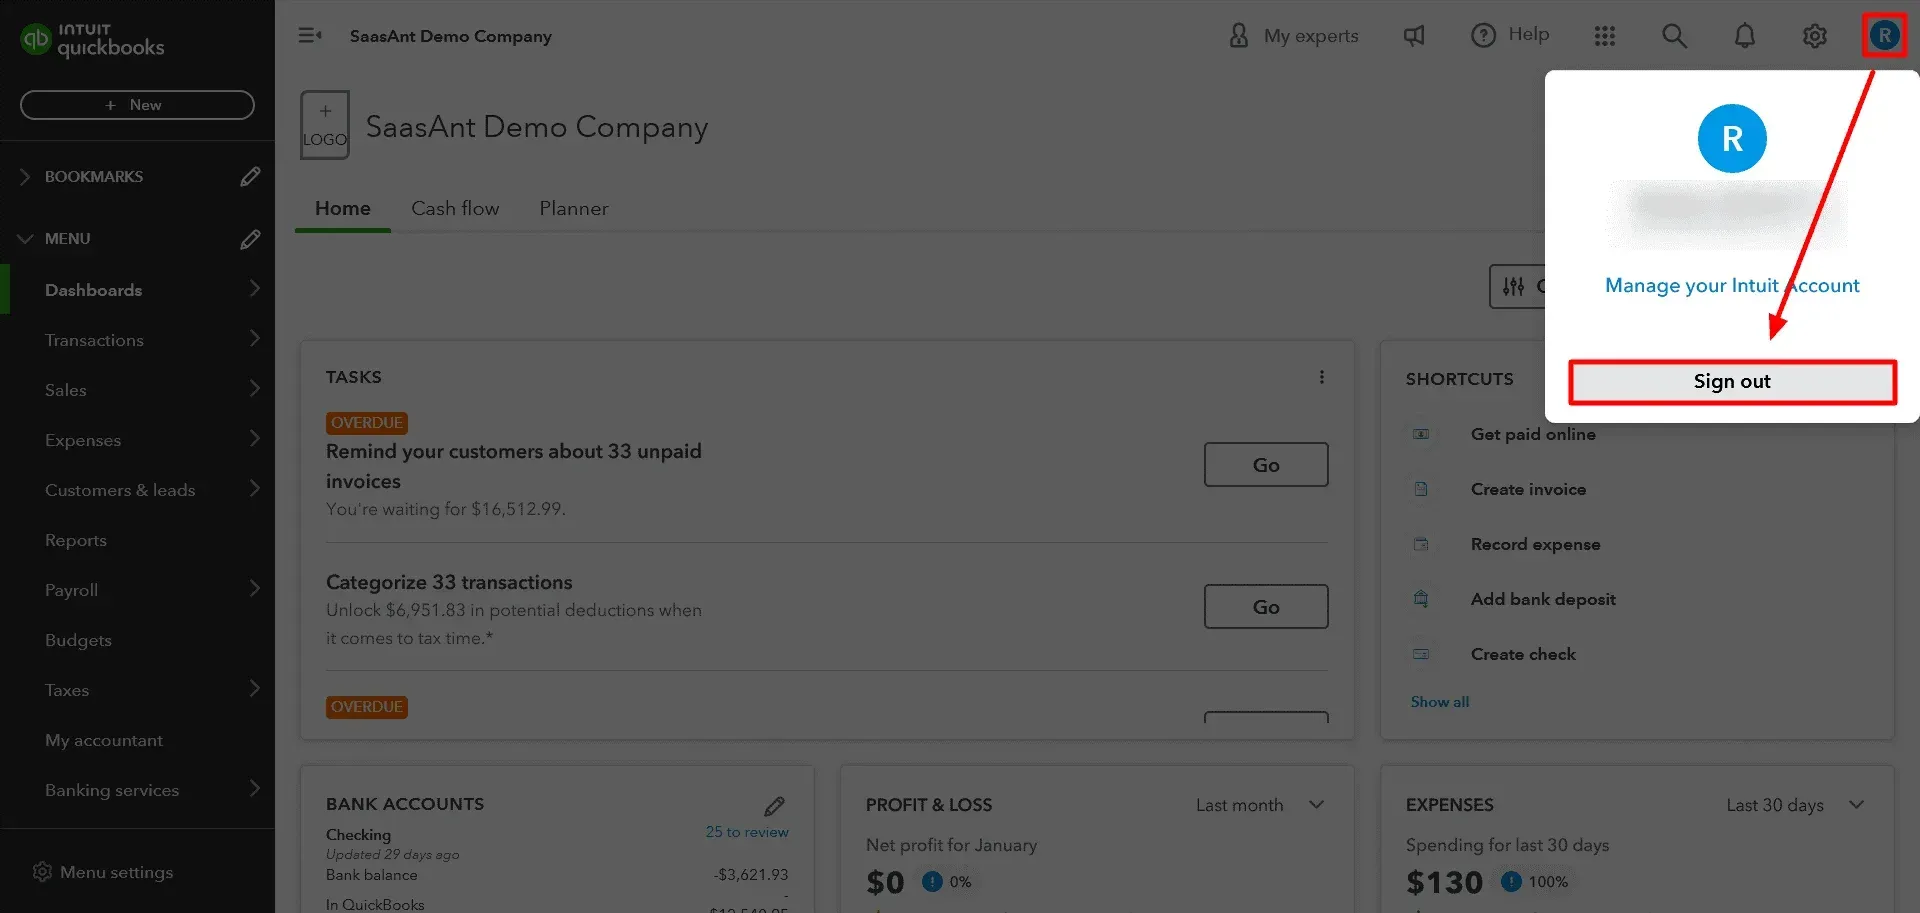The width and height of the screenshot is (1920, 913).
Task: Open Help question mark icon
Action: [x=1483, y=36]
